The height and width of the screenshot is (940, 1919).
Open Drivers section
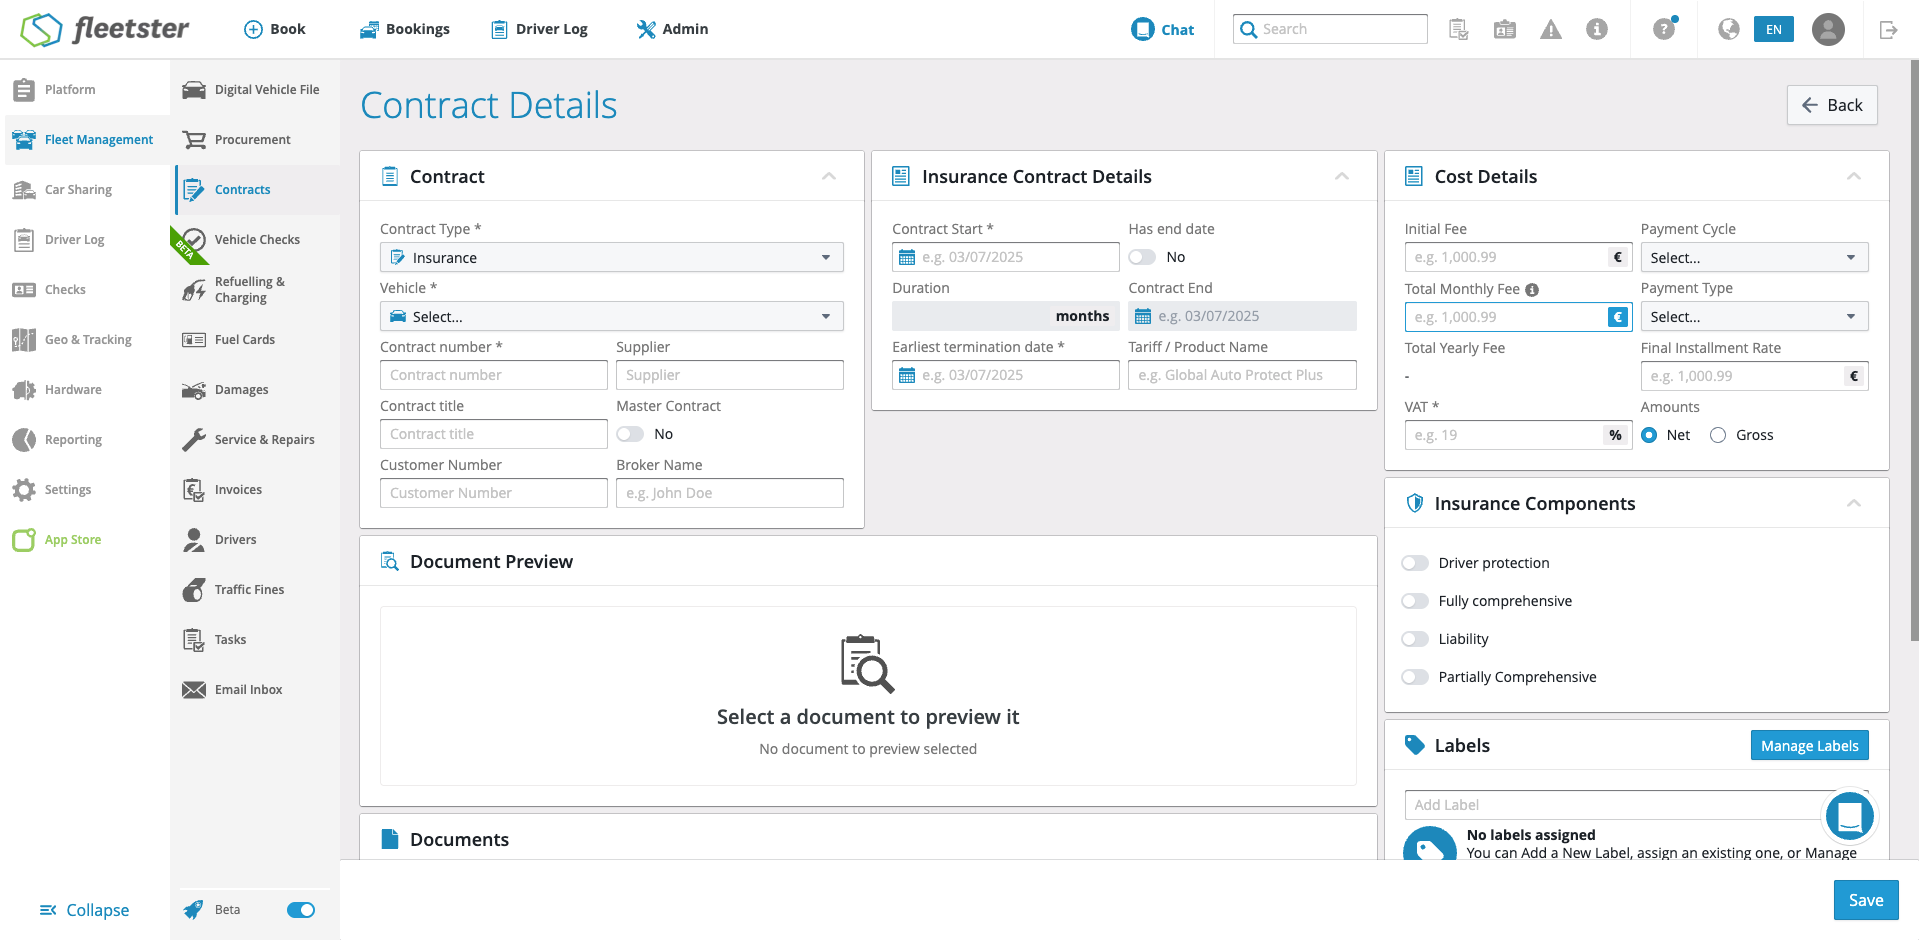point(255,539)
